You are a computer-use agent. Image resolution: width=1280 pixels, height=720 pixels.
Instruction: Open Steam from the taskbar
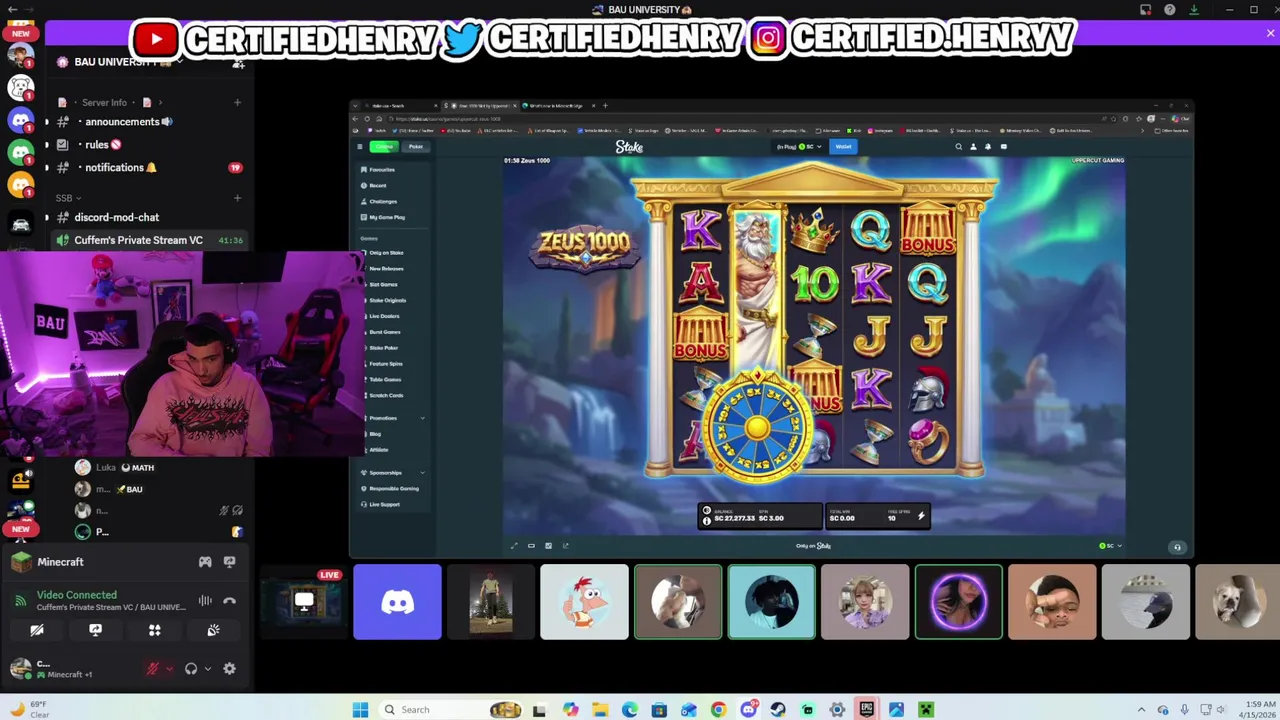coord(778,710)
